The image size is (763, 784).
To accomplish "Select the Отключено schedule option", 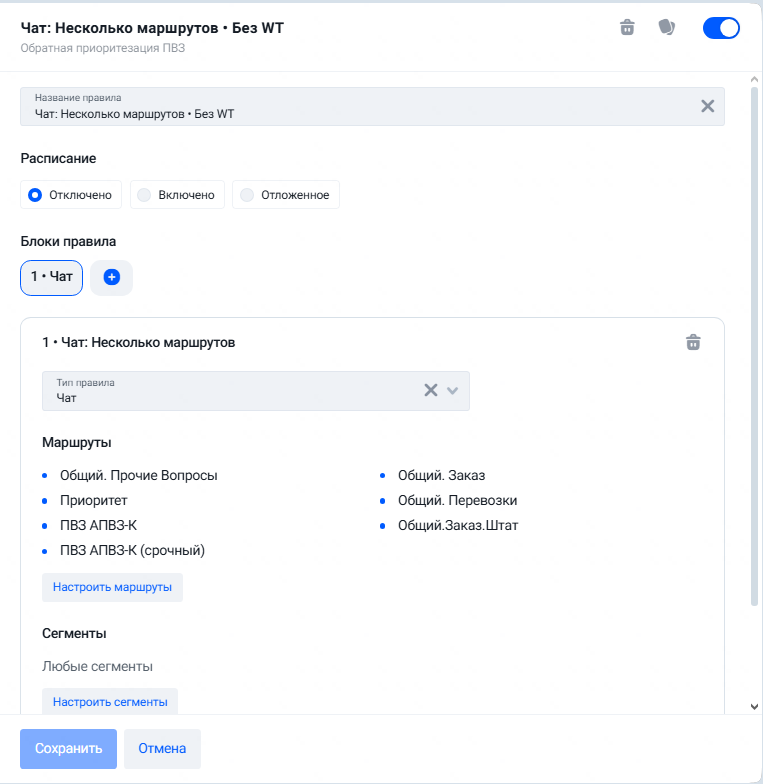I will point(71,194).
